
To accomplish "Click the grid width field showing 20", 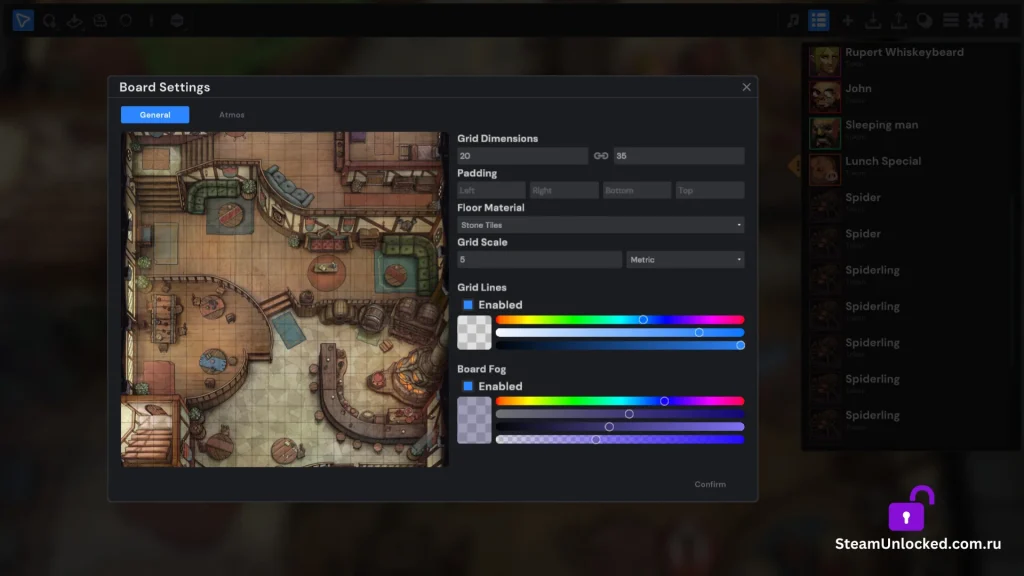I will click(x=522, y=155).
